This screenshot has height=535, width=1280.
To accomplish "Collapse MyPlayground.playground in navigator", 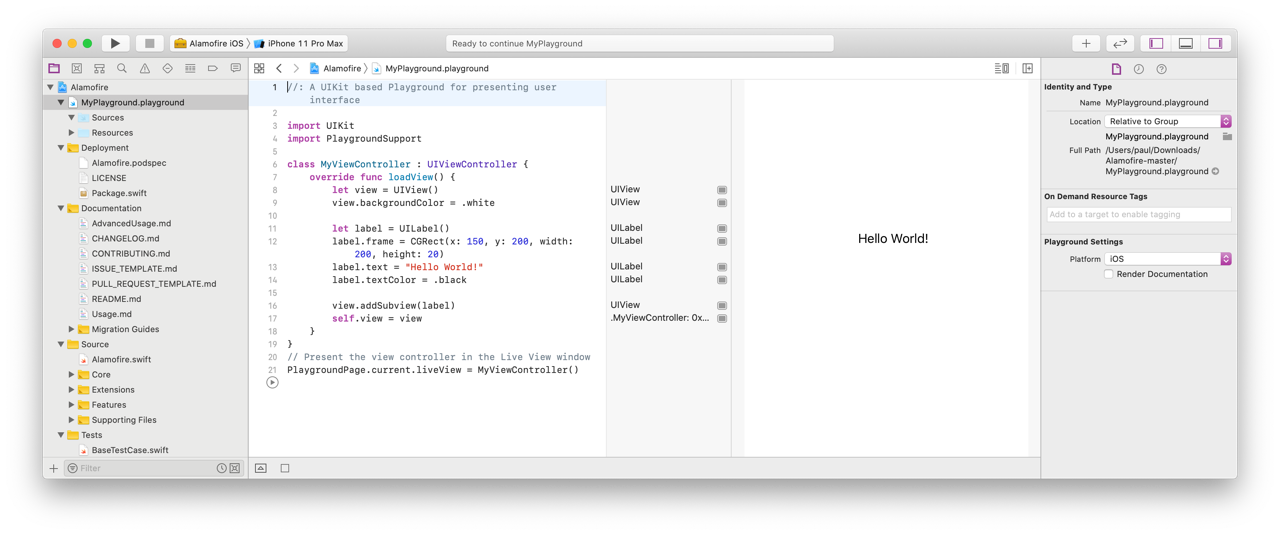I will 61,102.
